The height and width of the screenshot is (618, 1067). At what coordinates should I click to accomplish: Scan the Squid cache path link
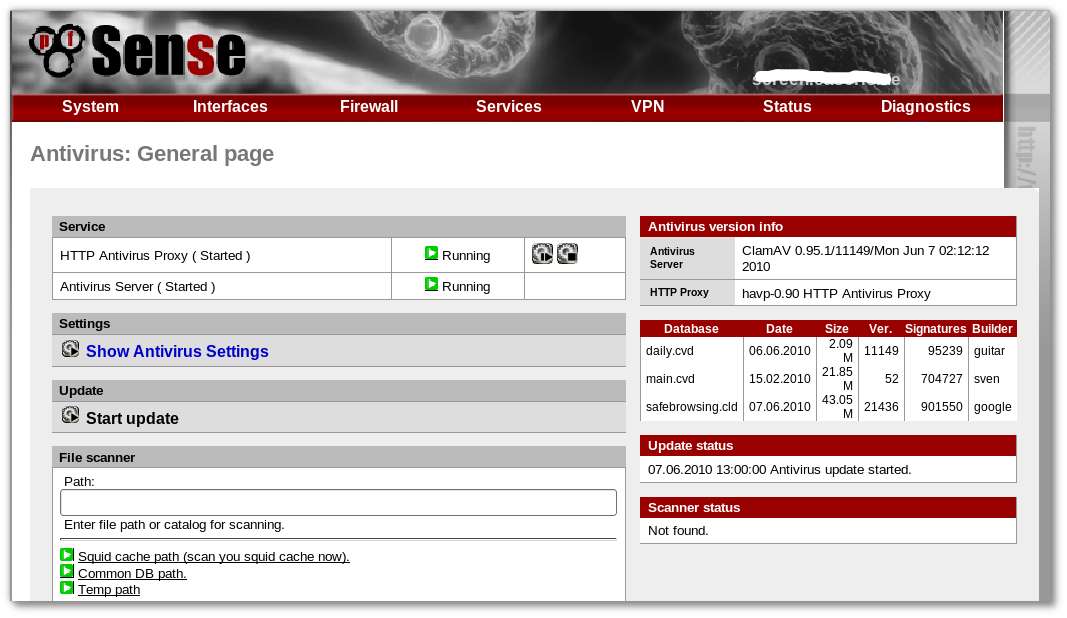pos(214,557)
